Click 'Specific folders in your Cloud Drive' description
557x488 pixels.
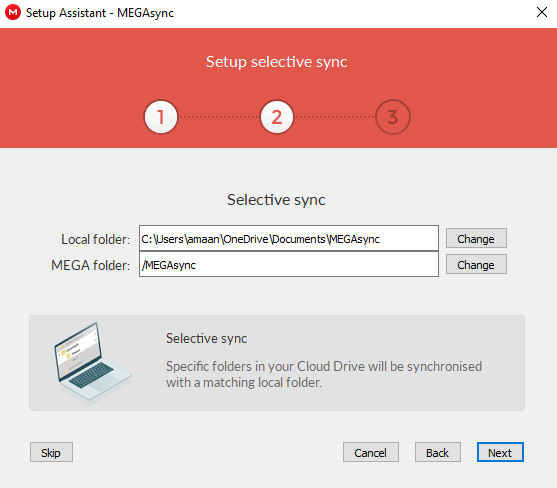(324, 374)
